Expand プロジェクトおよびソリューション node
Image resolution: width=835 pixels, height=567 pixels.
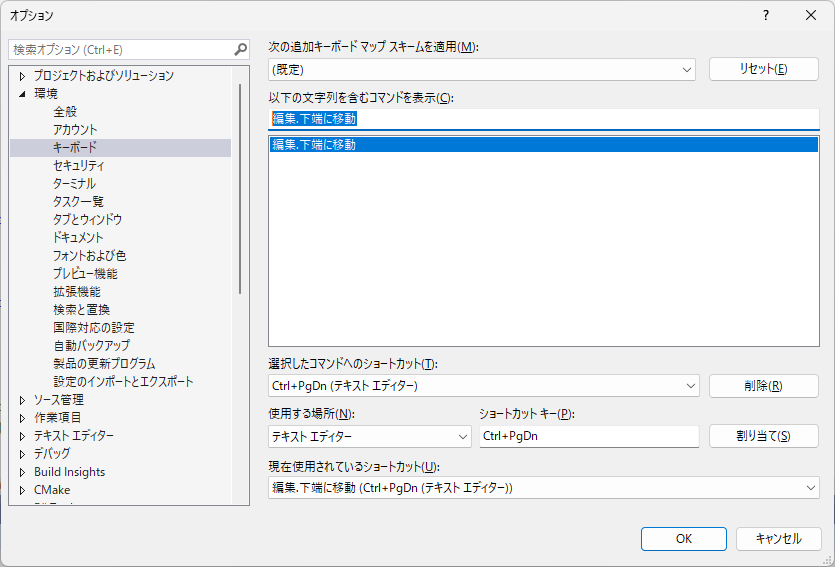click(22, 76)
